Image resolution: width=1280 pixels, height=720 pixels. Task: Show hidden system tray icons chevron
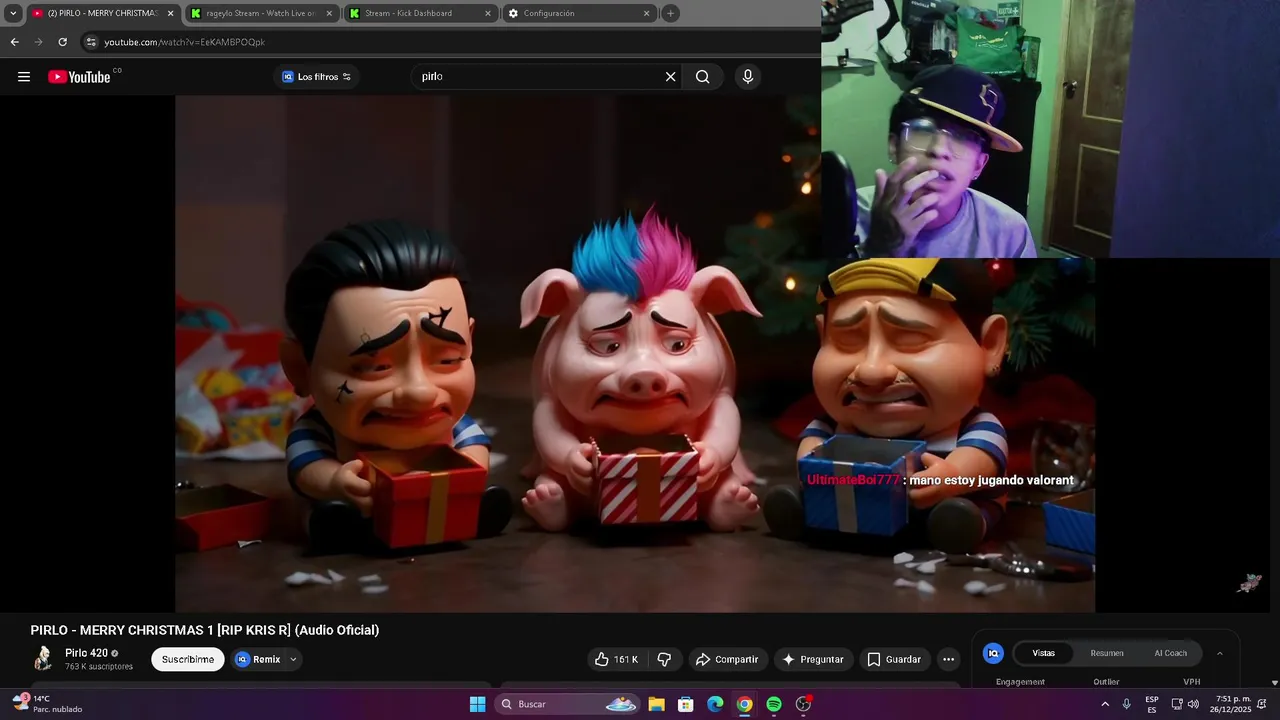(x=1105, y=704)
